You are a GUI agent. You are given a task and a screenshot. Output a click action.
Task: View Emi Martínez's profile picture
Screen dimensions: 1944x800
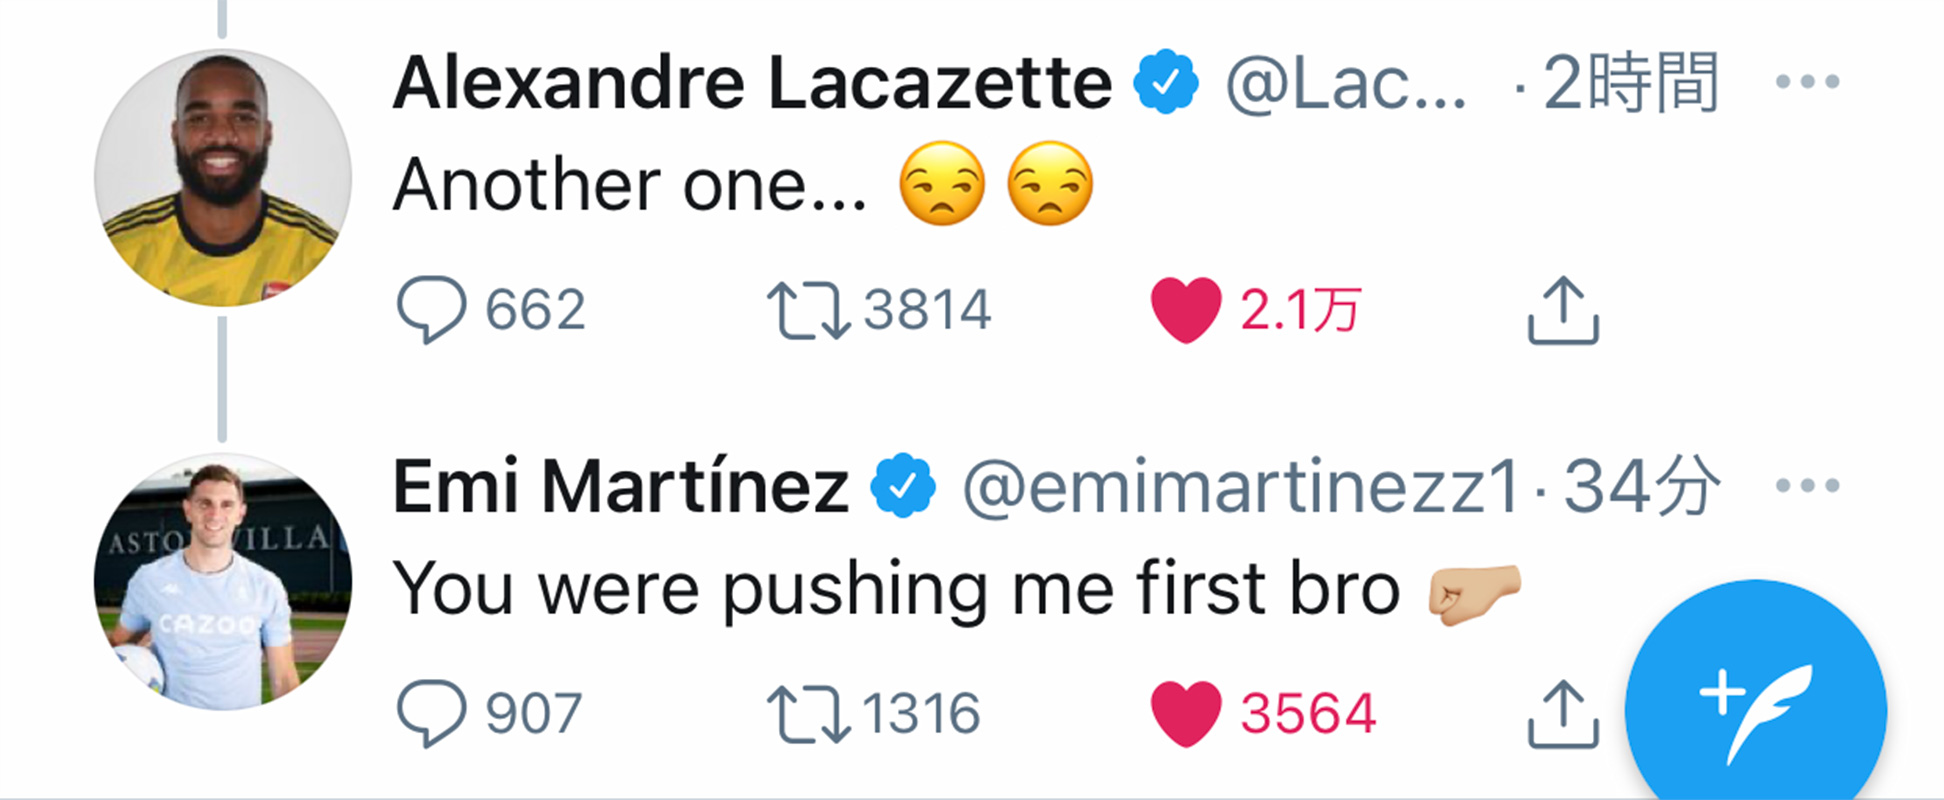coord(223,581)
